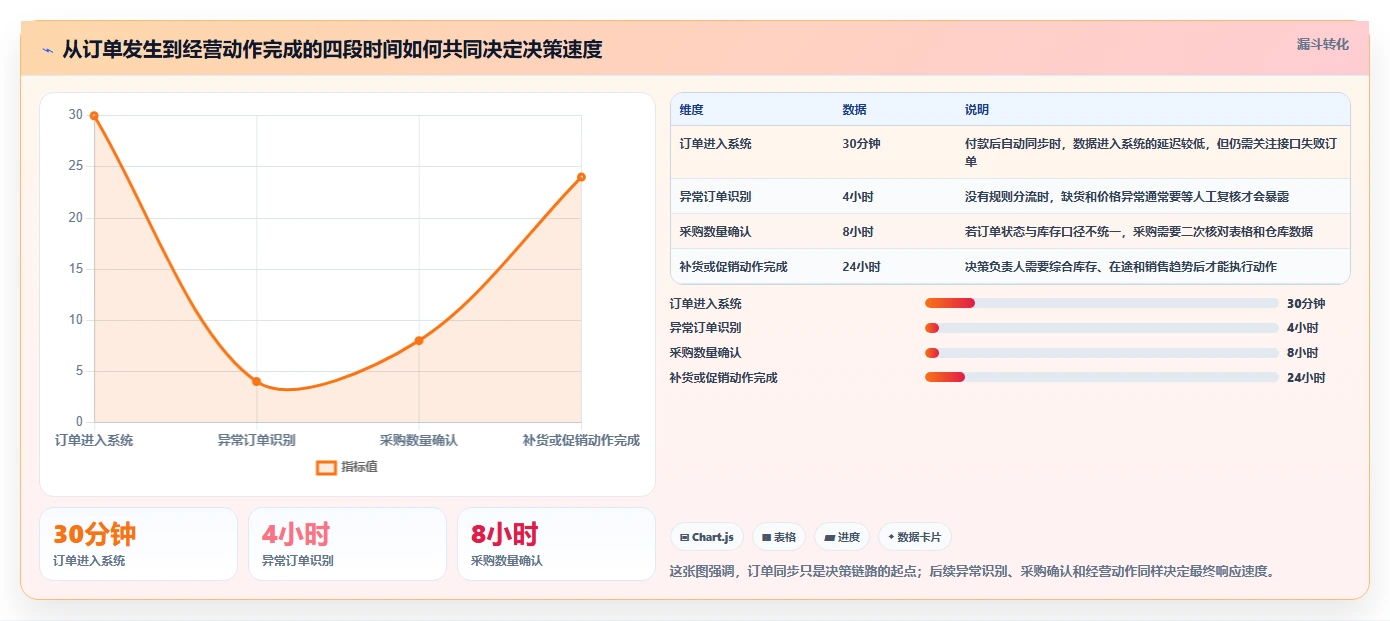Click the 8小时 cell in the table
This screenshot has width=1390, height=621.
click(x=858, y=232)
